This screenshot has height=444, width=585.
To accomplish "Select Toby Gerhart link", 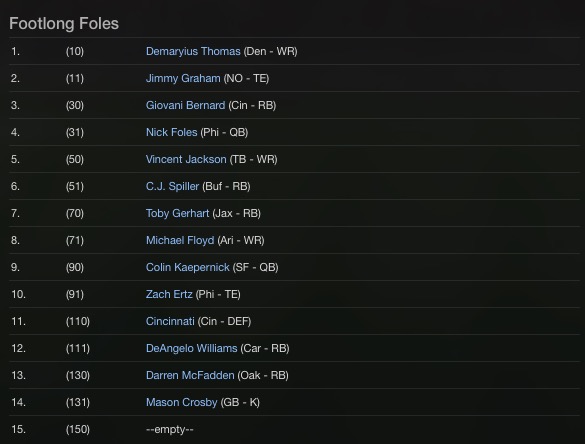I will [177, 213].
